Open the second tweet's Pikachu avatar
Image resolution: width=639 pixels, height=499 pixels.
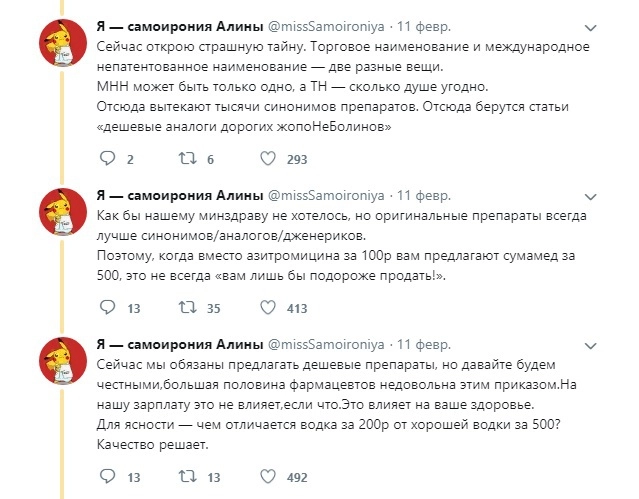(x=61, y=210)
